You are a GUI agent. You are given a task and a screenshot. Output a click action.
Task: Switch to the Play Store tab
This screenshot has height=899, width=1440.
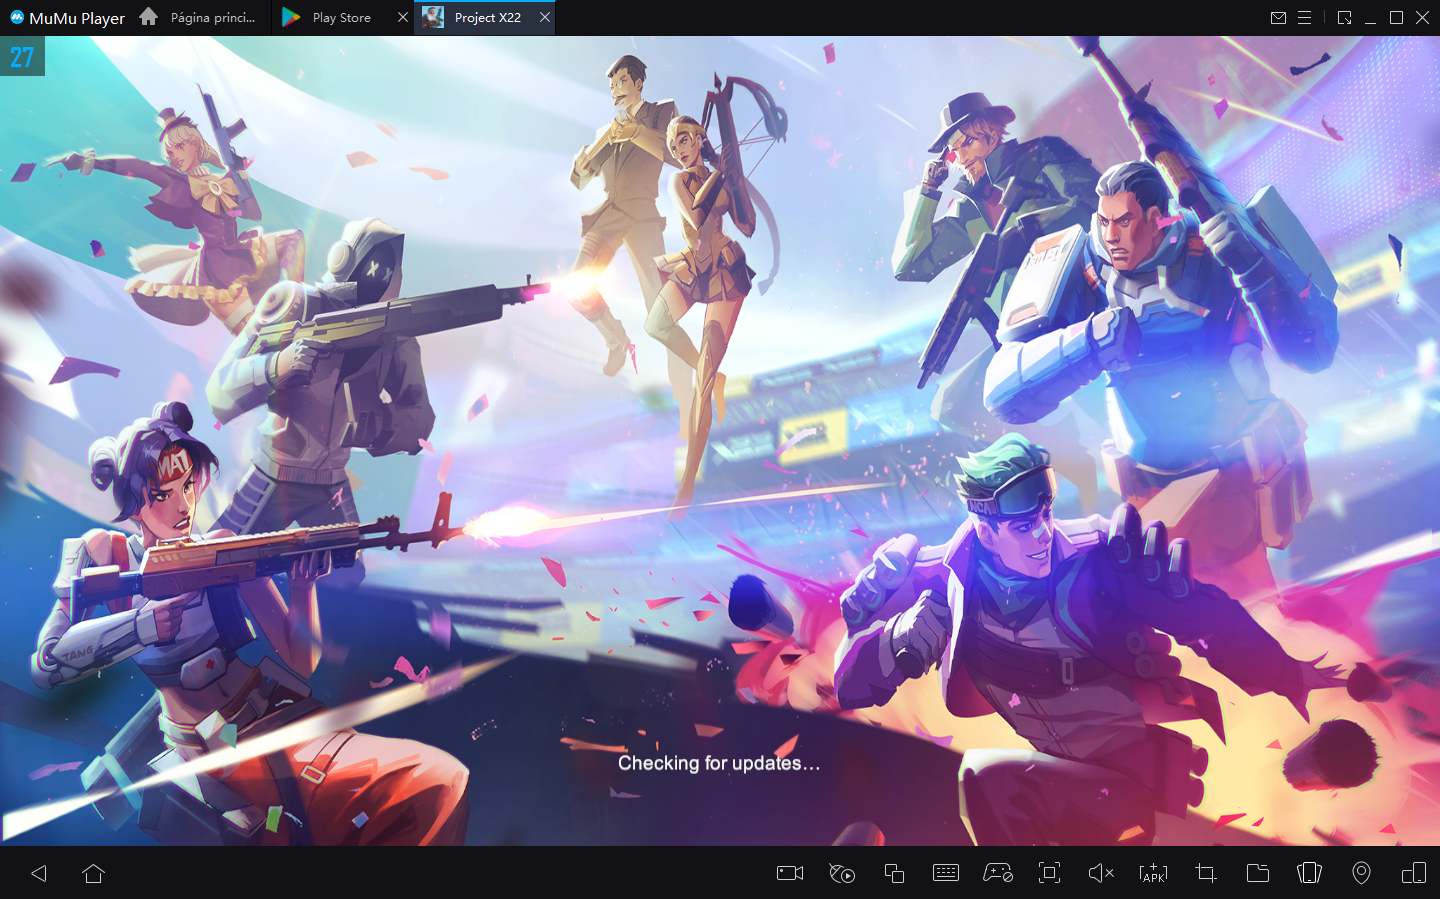point(341,18)
